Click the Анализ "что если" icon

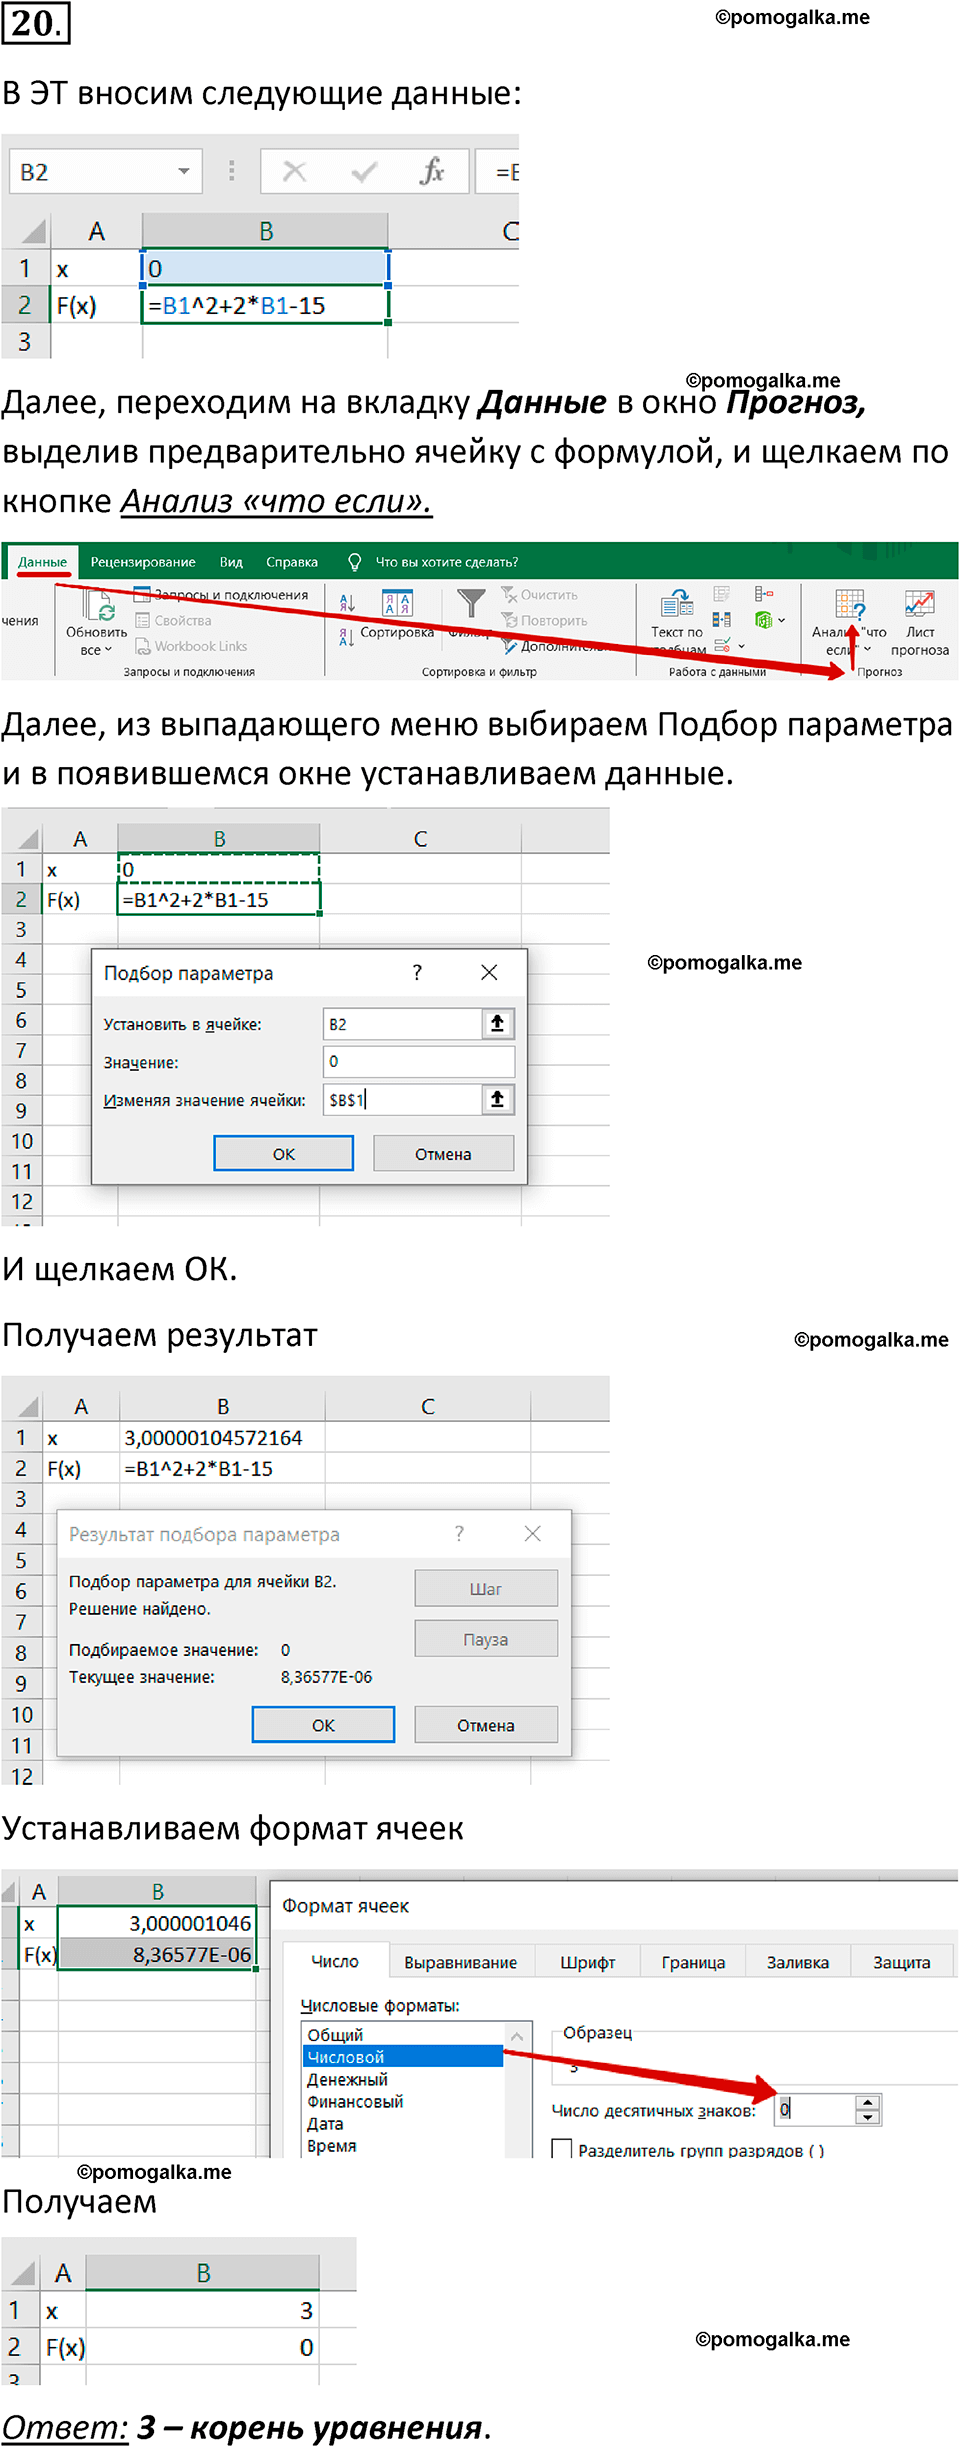tap(850, 603)
